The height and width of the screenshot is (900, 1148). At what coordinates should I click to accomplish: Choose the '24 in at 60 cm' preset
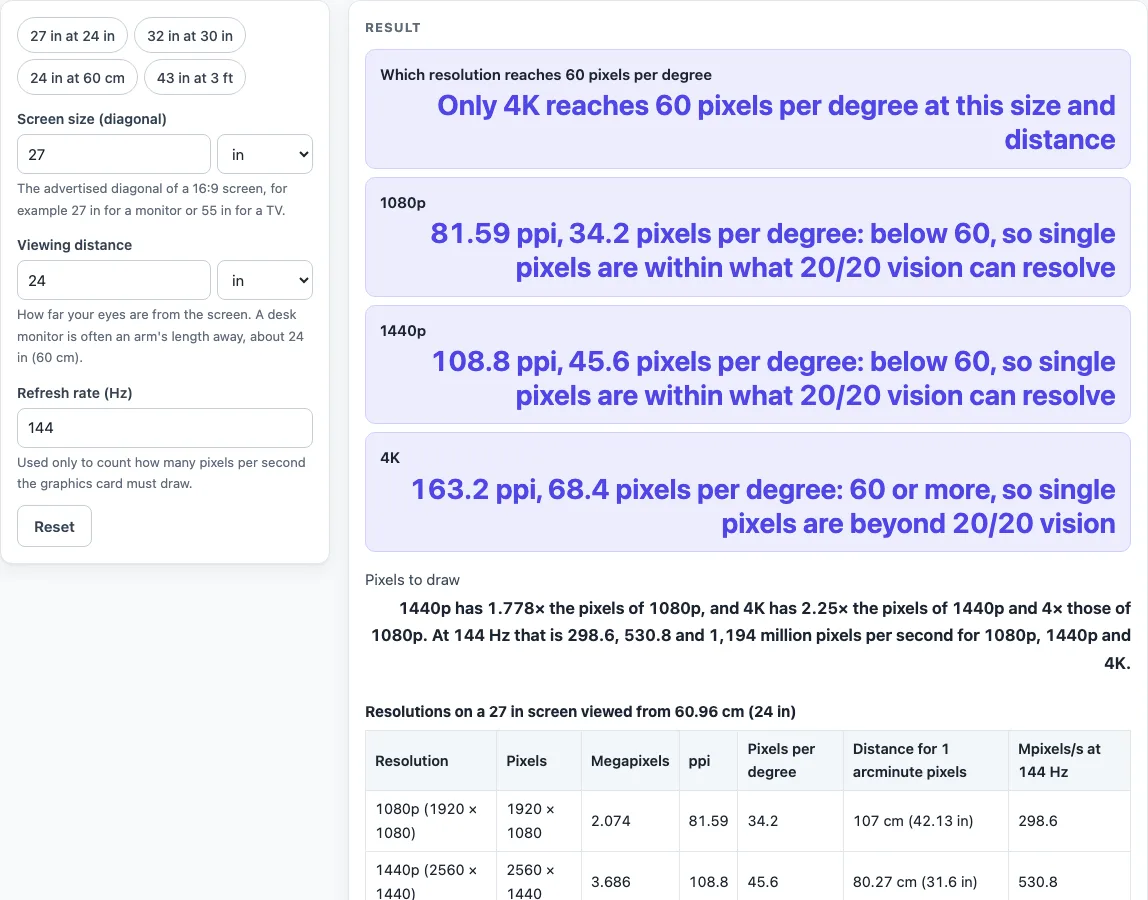coord(78,78)
